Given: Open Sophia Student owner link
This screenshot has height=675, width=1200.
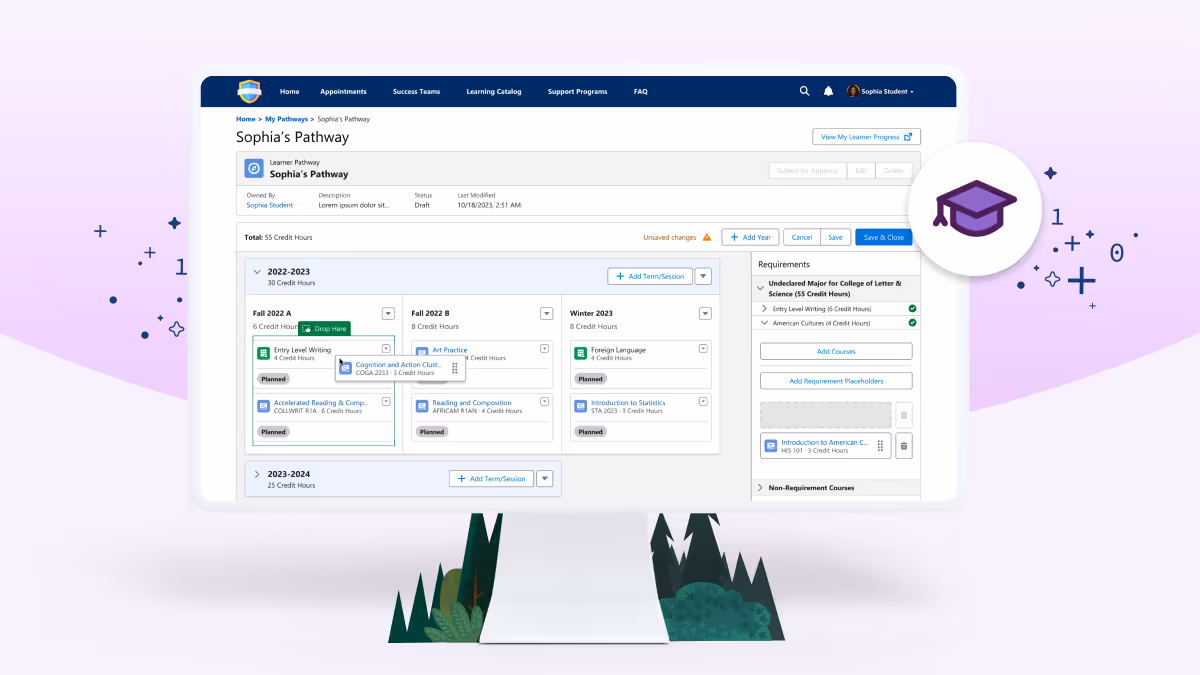Looking at the screenshot, I should click(x=270, y=205).
